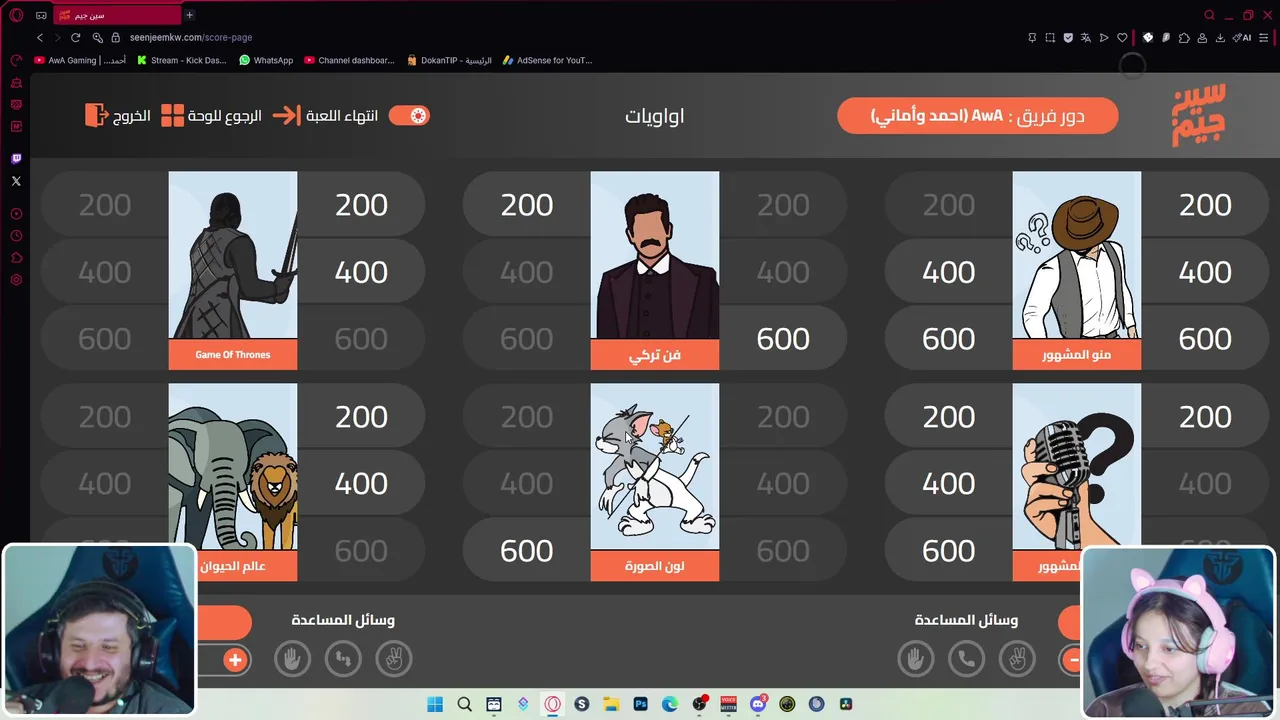The image size is (1280, 720).
Task: Open the Channel dashboard bookmark
Action: [349, 60]
